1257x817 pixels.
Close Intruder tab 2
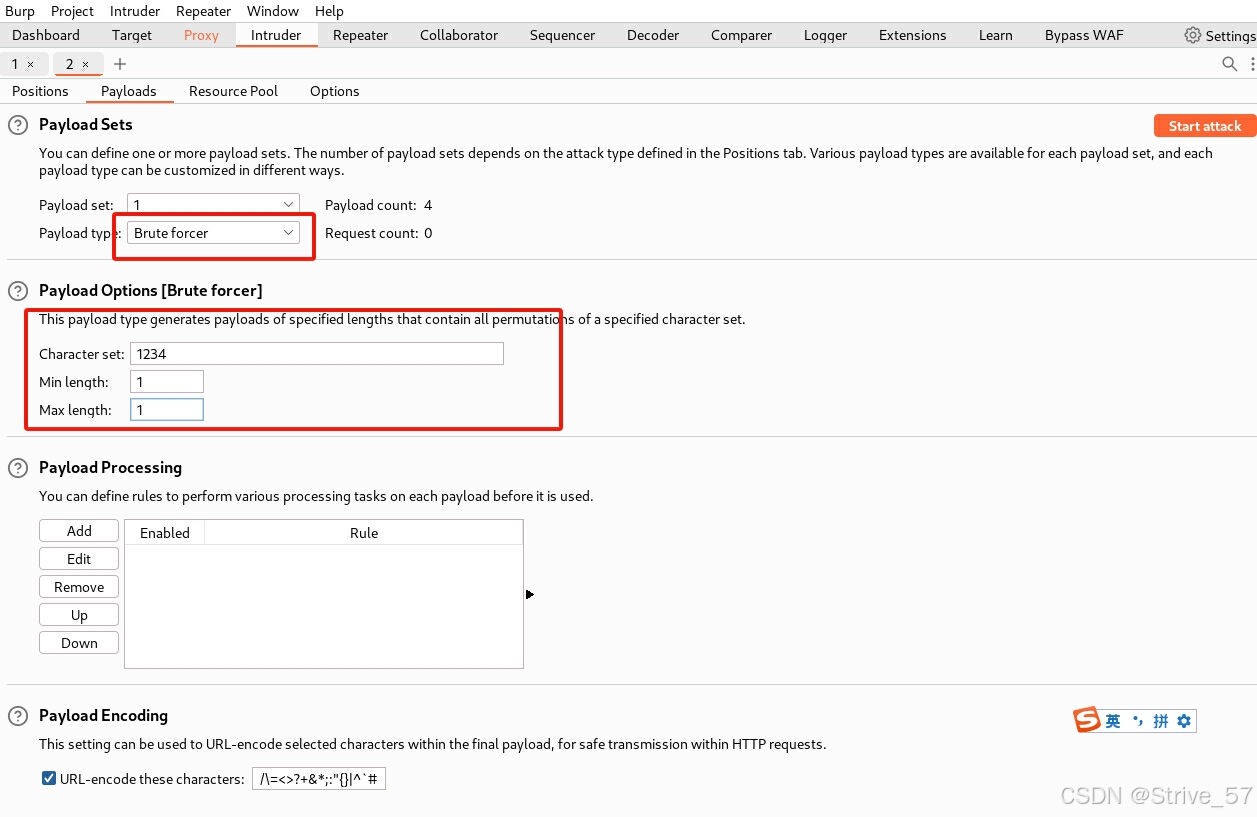[x=85, y=64]
